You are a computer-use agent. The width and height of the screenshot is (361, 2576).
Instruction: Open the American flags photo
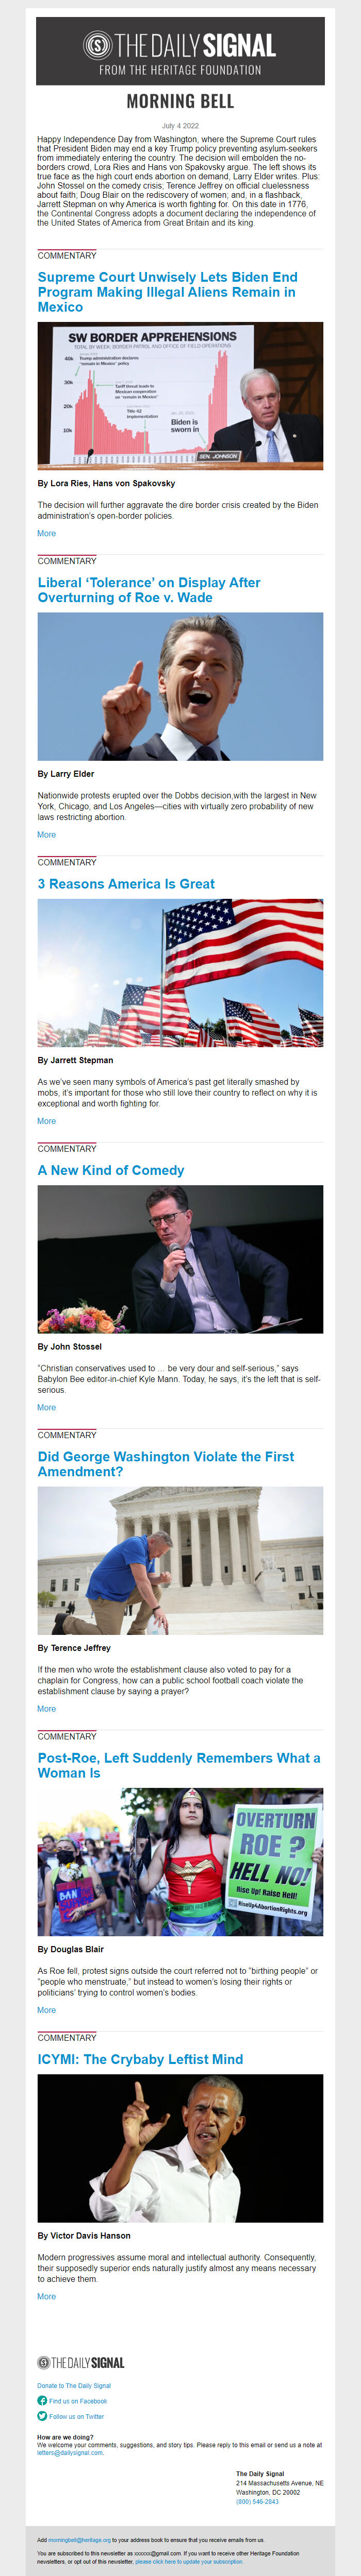180,973
